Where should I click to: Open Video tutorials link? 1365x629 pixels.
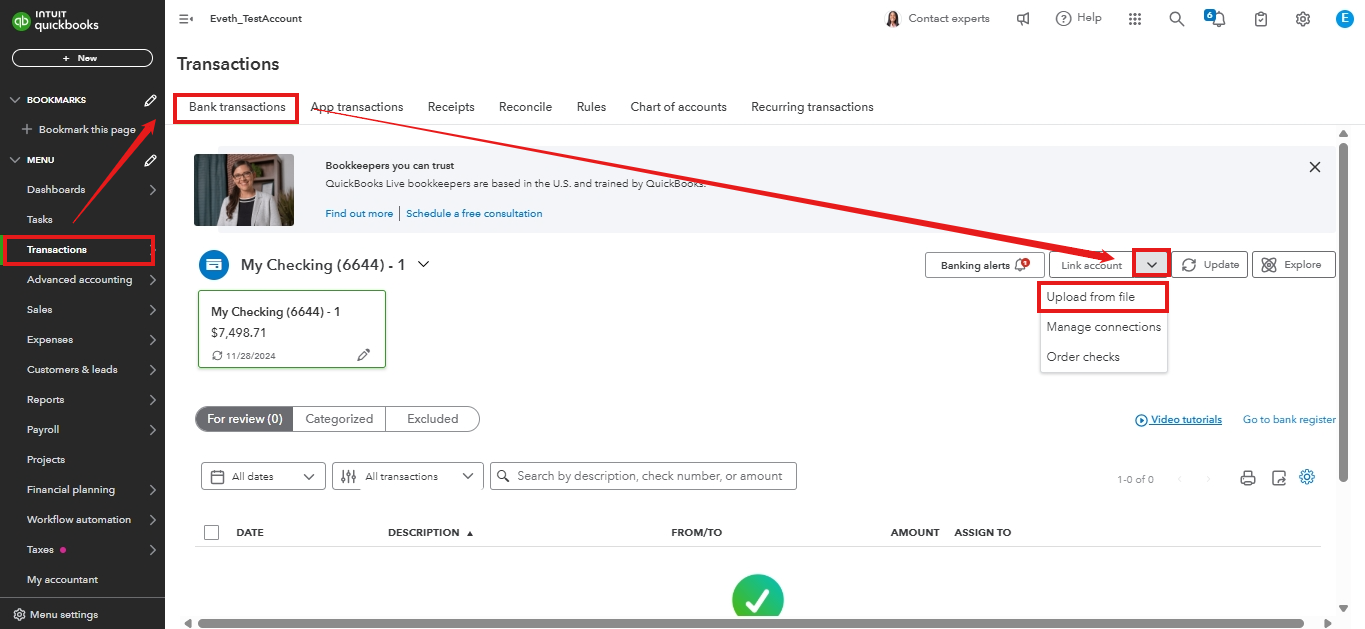[1178, 420]
